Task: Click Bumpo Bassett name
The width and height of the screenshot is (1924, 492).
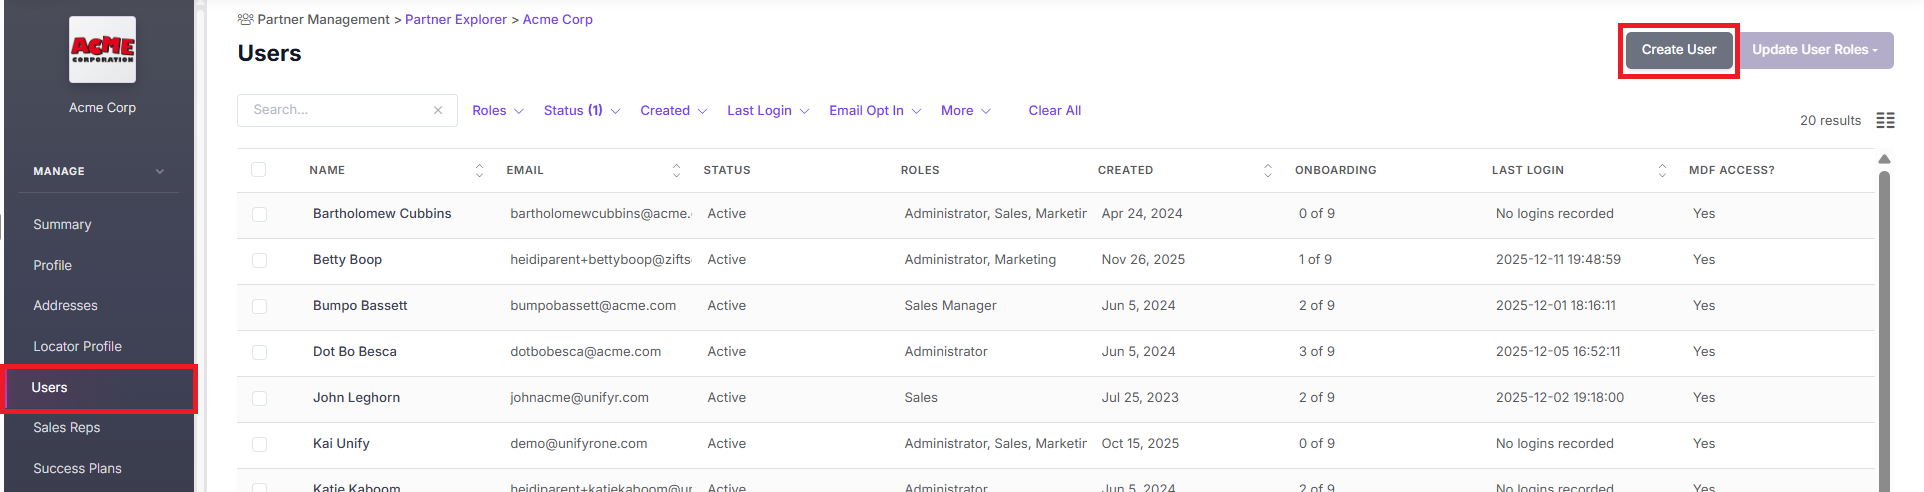Action: 360,305
